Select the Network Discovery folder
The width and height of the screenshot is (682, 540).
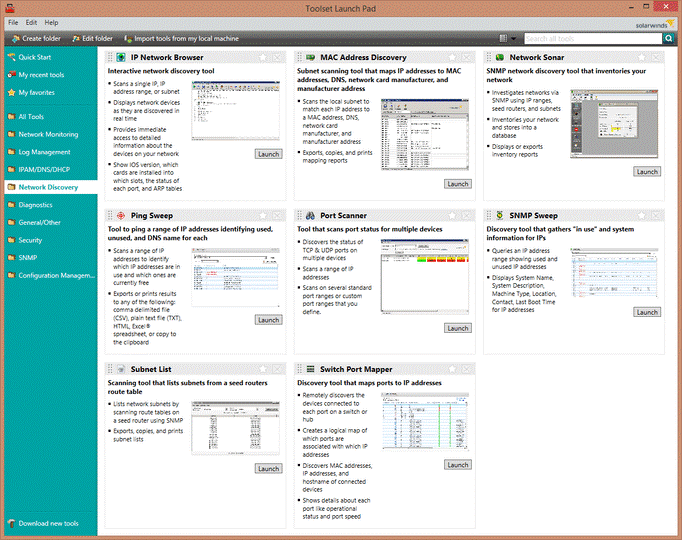coord(51,187)
